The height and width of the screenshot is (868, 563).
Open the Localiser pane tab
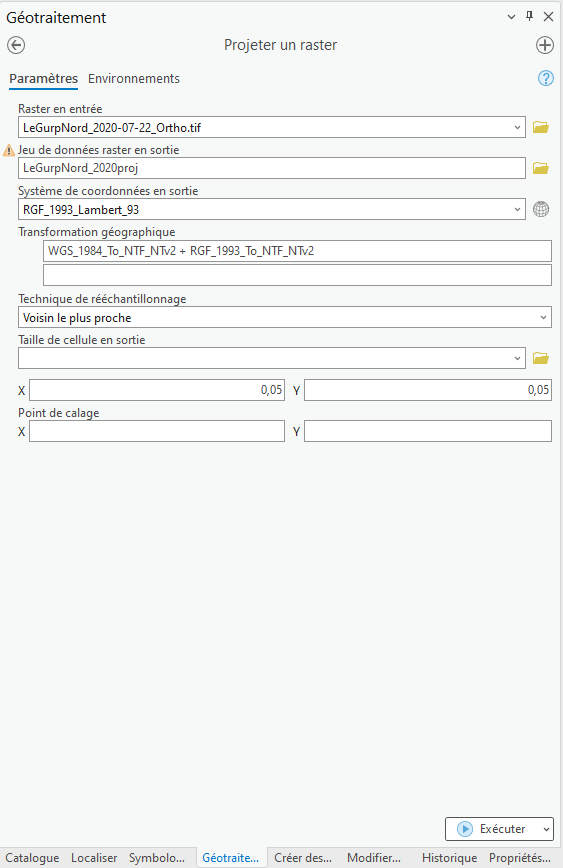coord(94,857)
